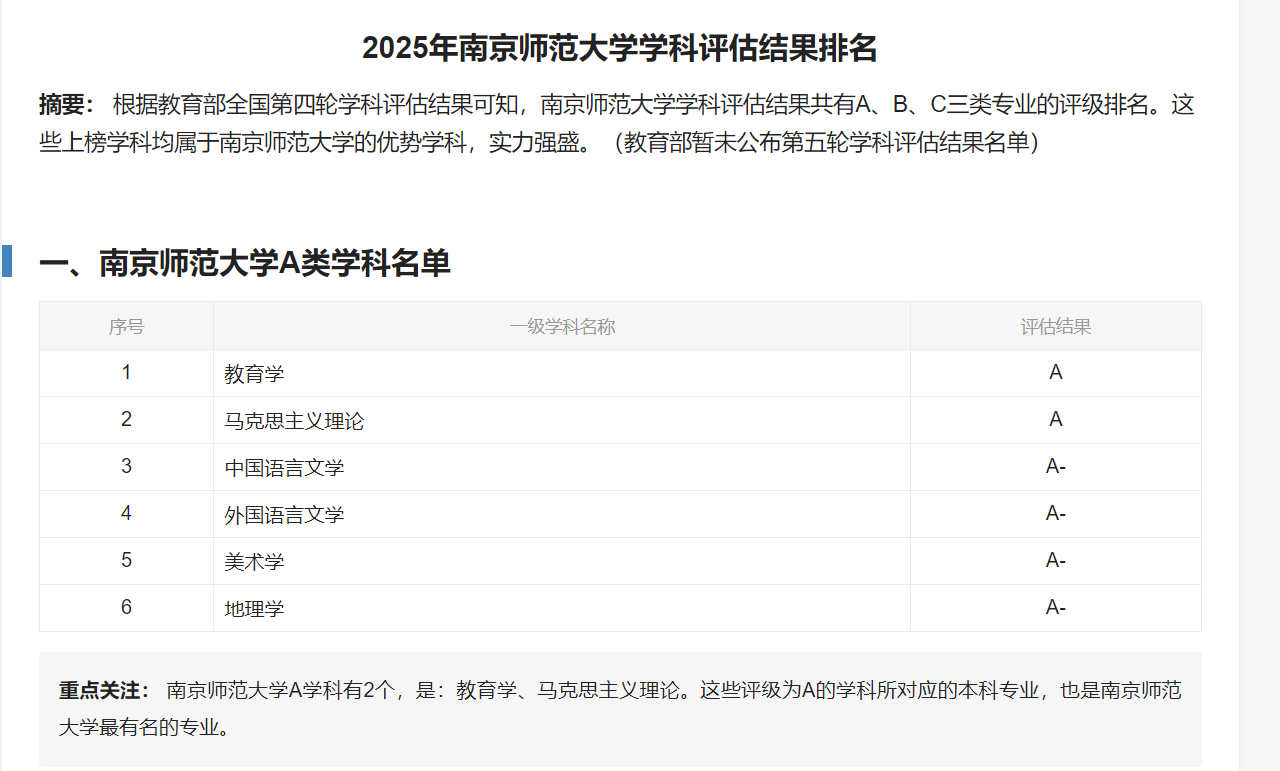1280x771 pixels.
Task: Click sequence number 4 in the 外国语言文学 row
Action: coord(126,514)
